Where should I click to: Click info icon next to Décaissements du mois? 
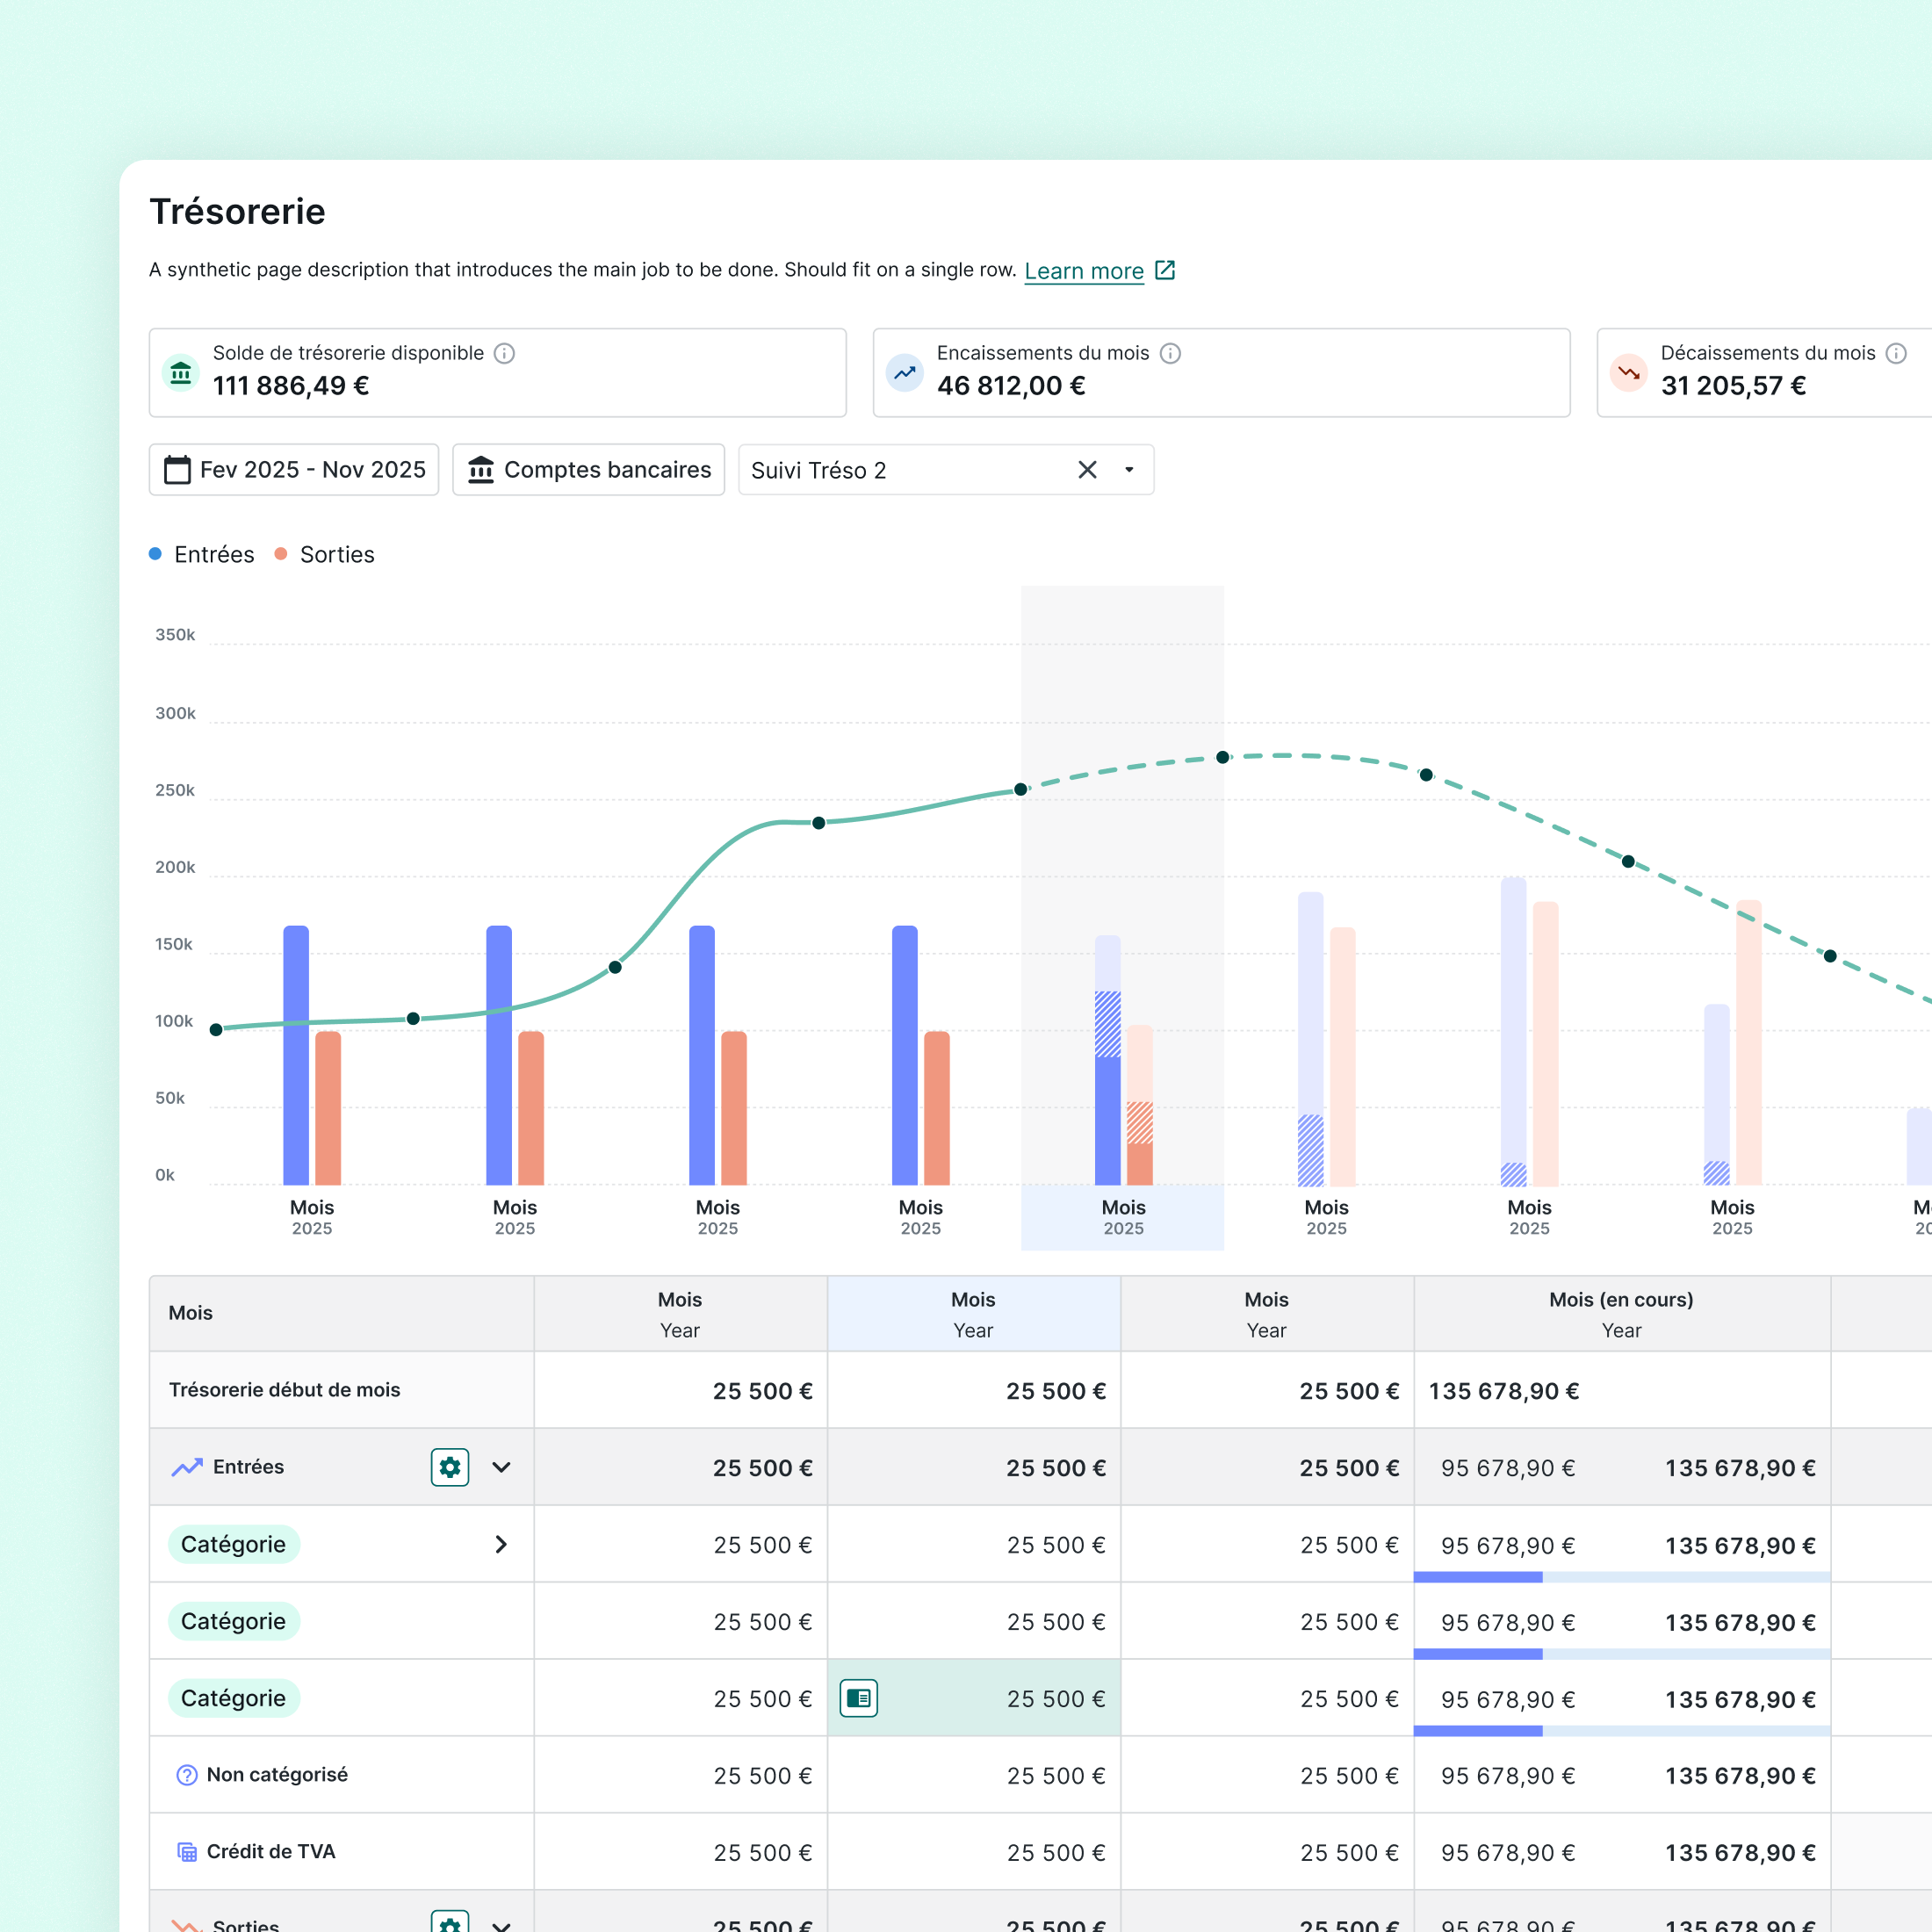click(1895, 353)
